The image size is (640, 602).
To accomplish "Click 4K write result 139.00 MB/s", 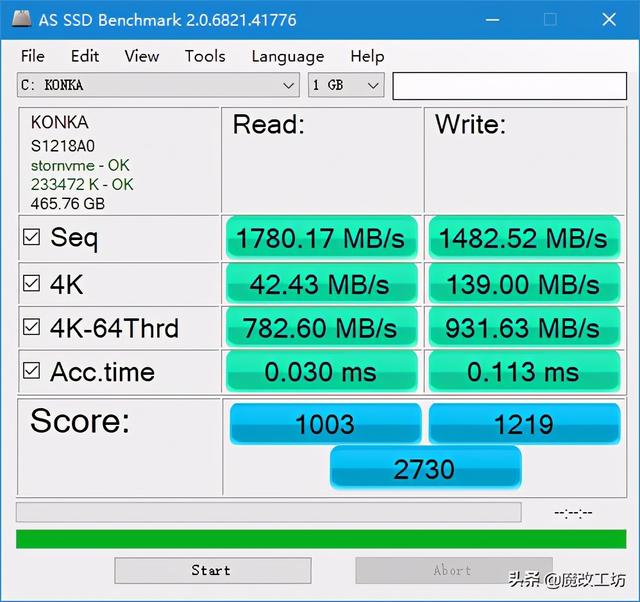I will tap(524, 284).
